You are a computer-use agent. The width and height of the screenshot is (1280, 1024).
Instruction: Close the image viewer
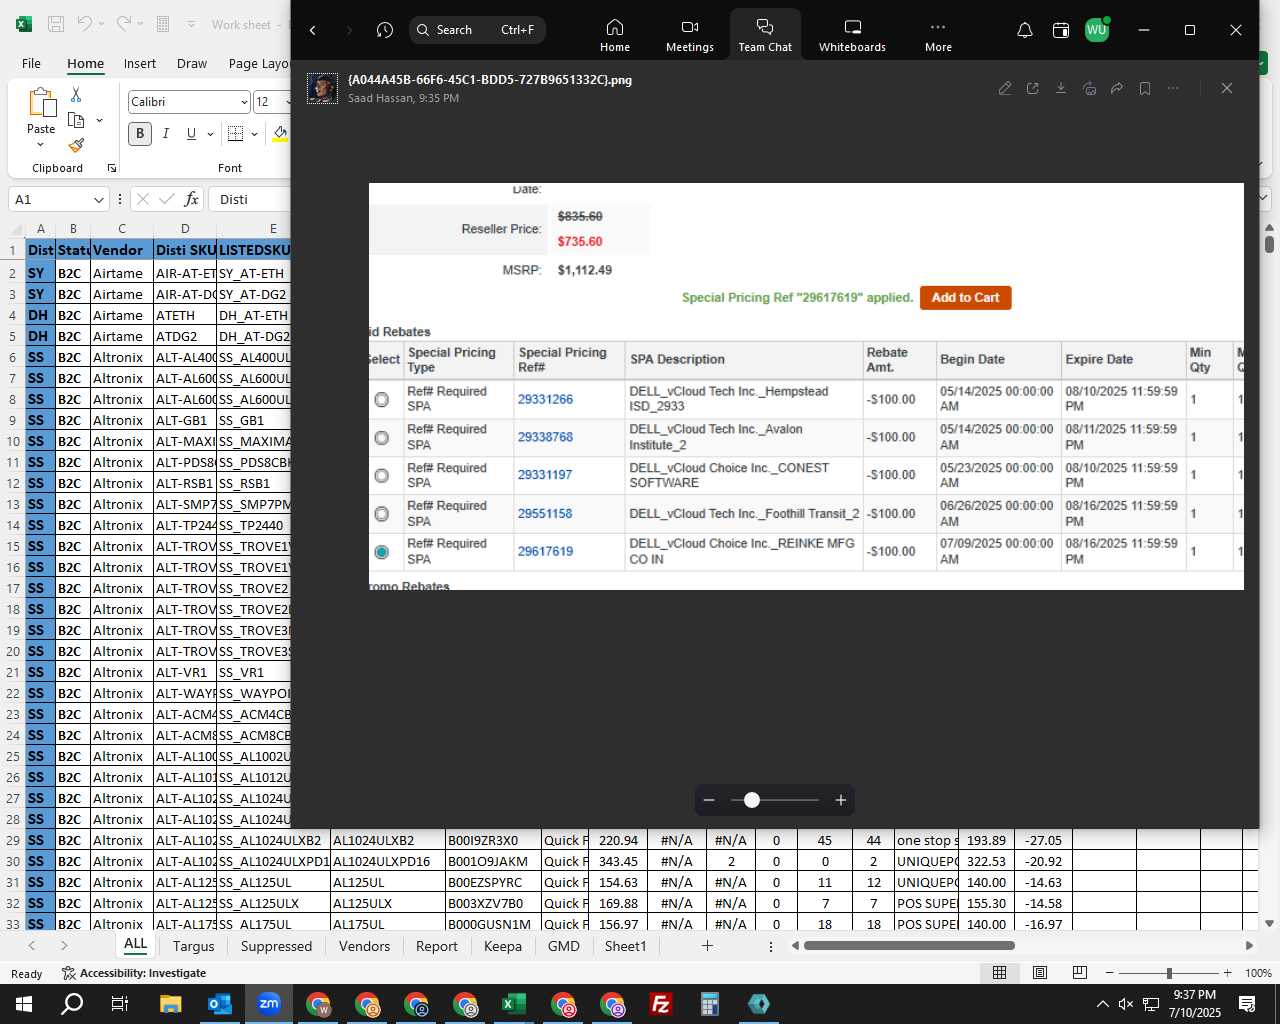(x=1227, y=88)
